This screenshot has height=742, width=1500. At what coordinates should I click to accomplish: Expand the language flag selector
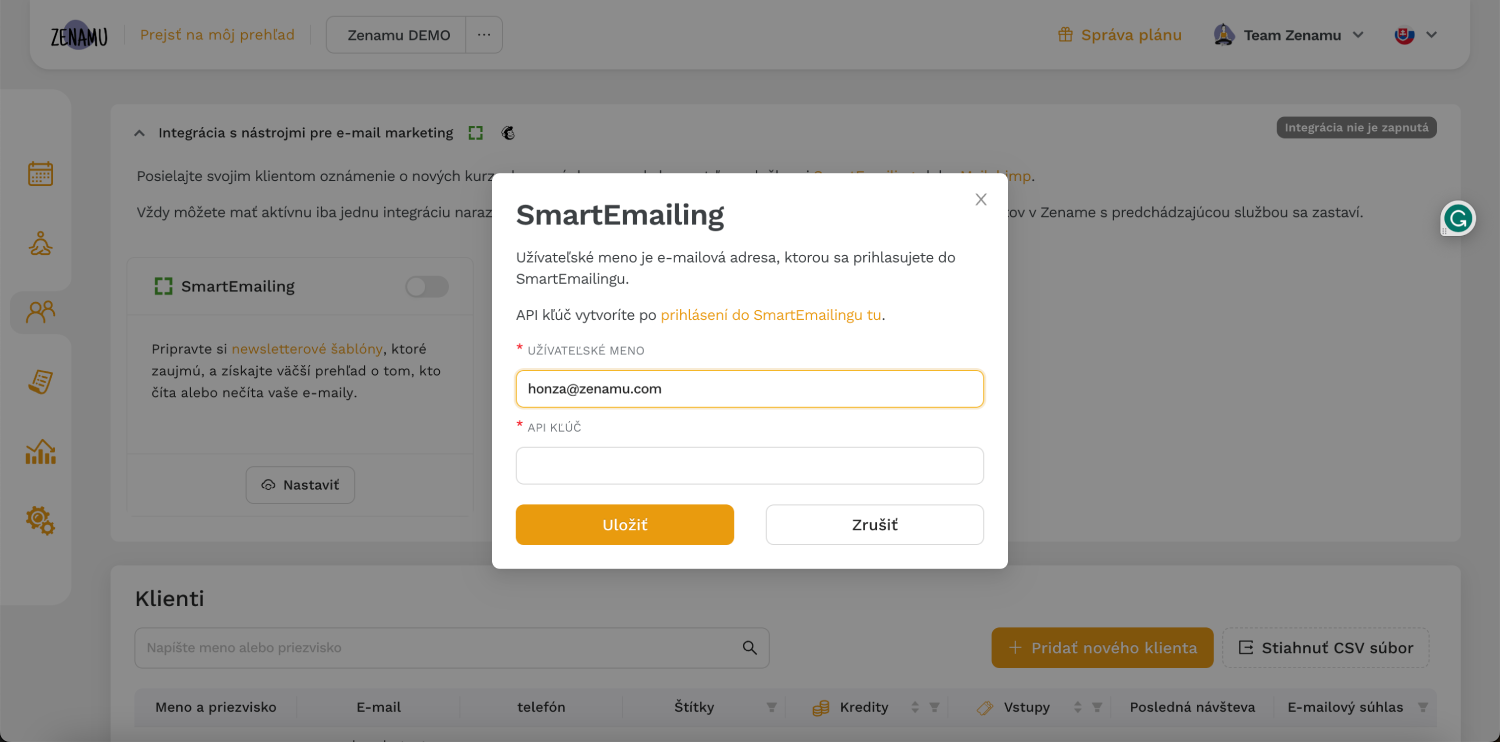coord(1417,35)
